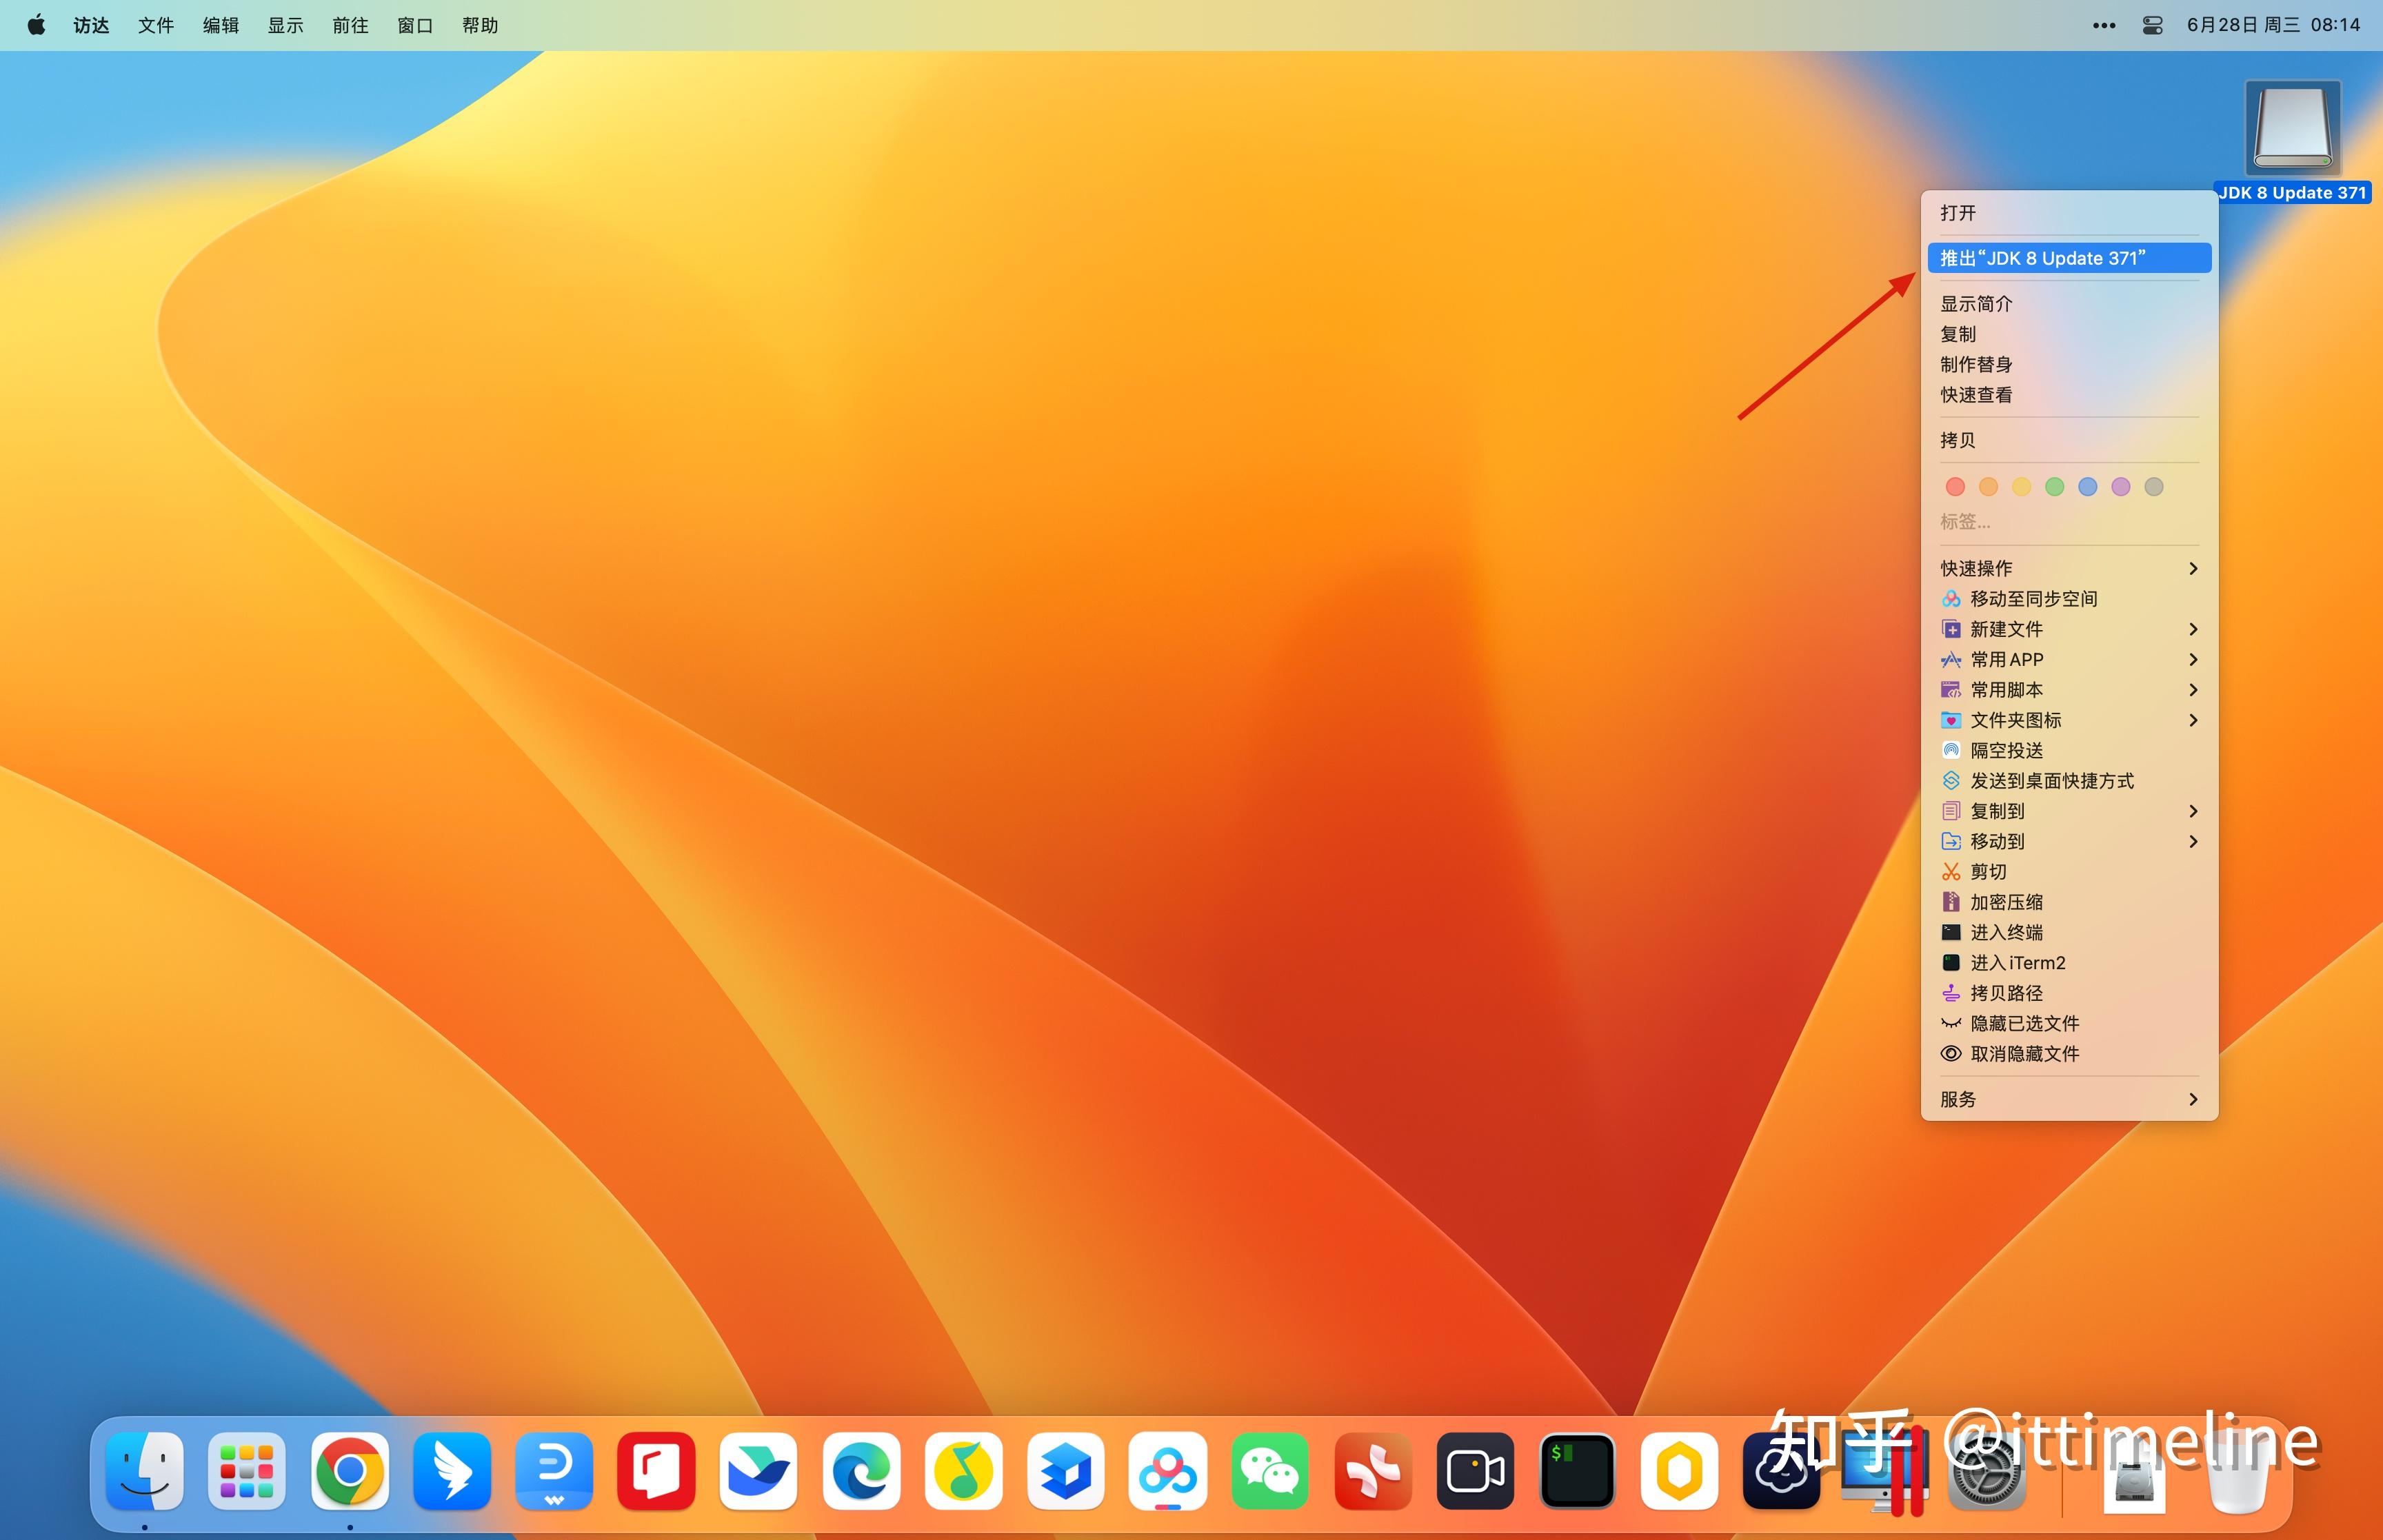Launch Microsoft Edge from the dock
2383x1540 pixels.
tap(861, 1470)
